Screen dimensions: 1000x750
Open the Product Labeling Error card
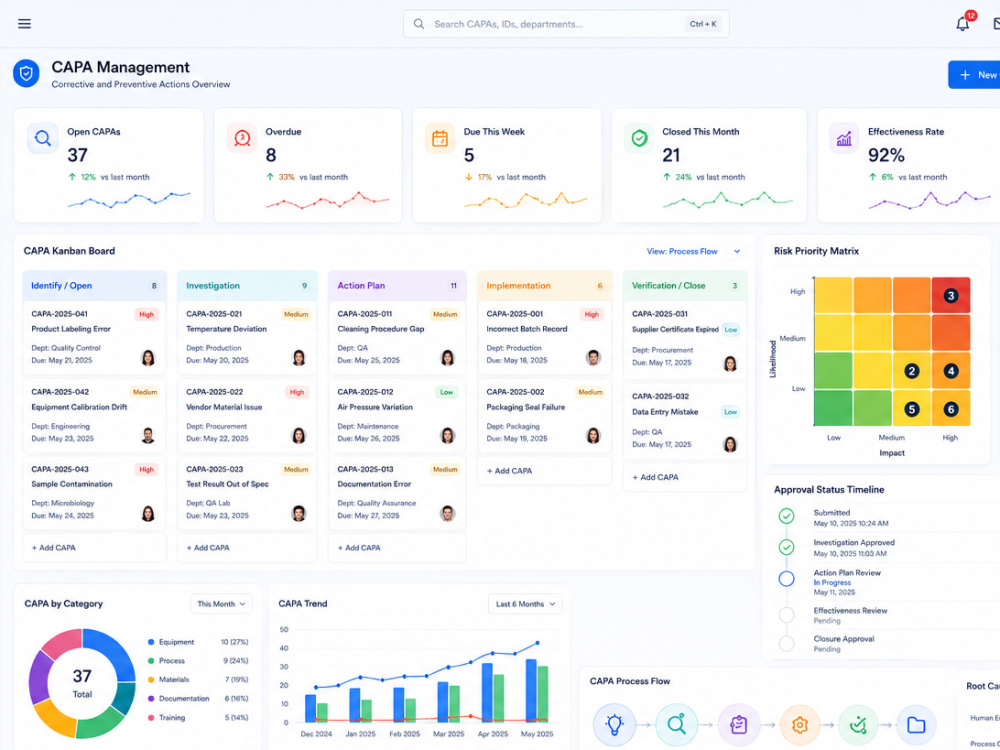[94, 339]
